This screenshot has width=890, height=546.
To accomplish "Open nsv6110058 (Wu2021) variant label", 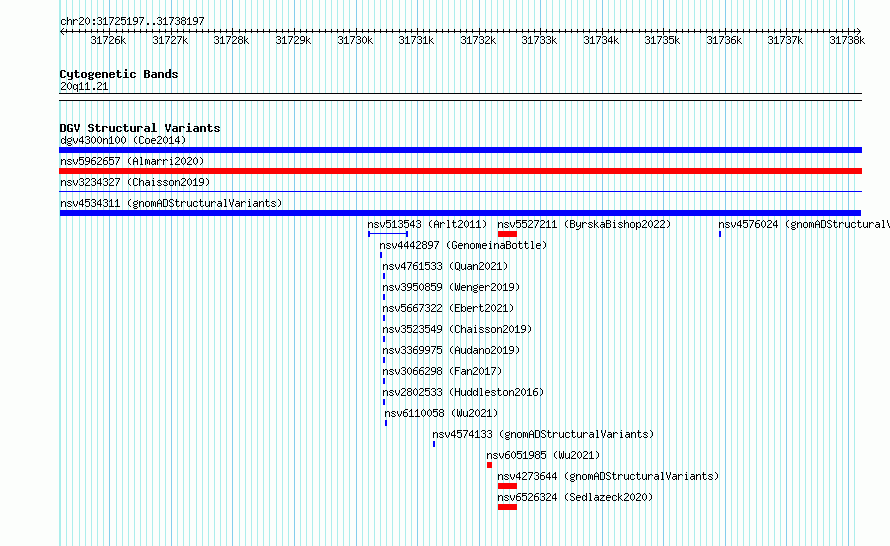I will [x=441, y=413].
